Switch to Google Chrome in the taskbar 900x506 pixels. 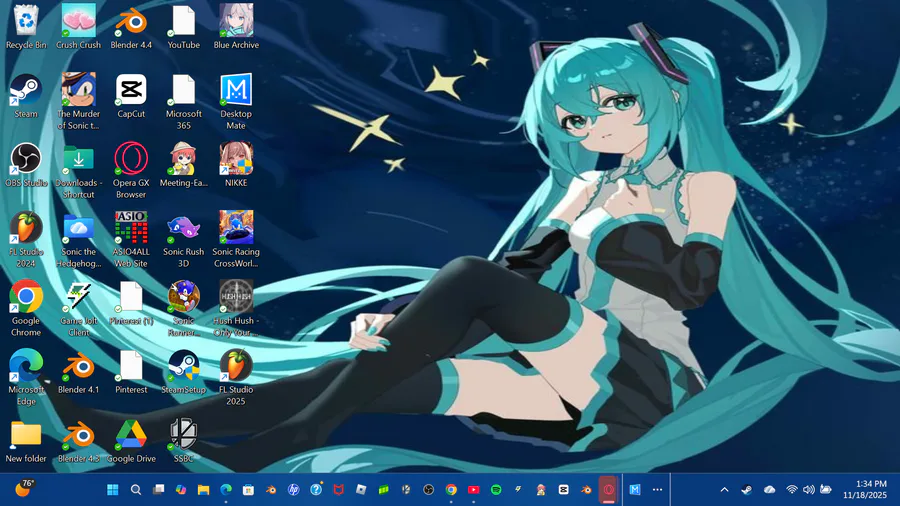[451, 489]
